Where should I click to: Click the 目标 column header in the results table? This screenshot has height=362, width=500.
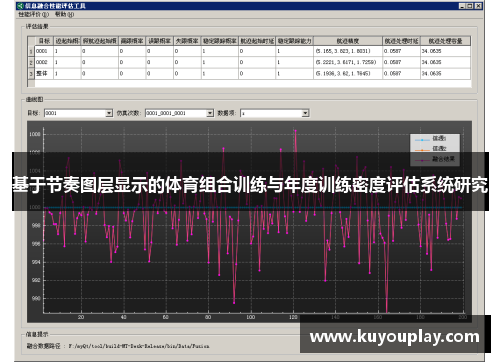(x=44, y=41)
